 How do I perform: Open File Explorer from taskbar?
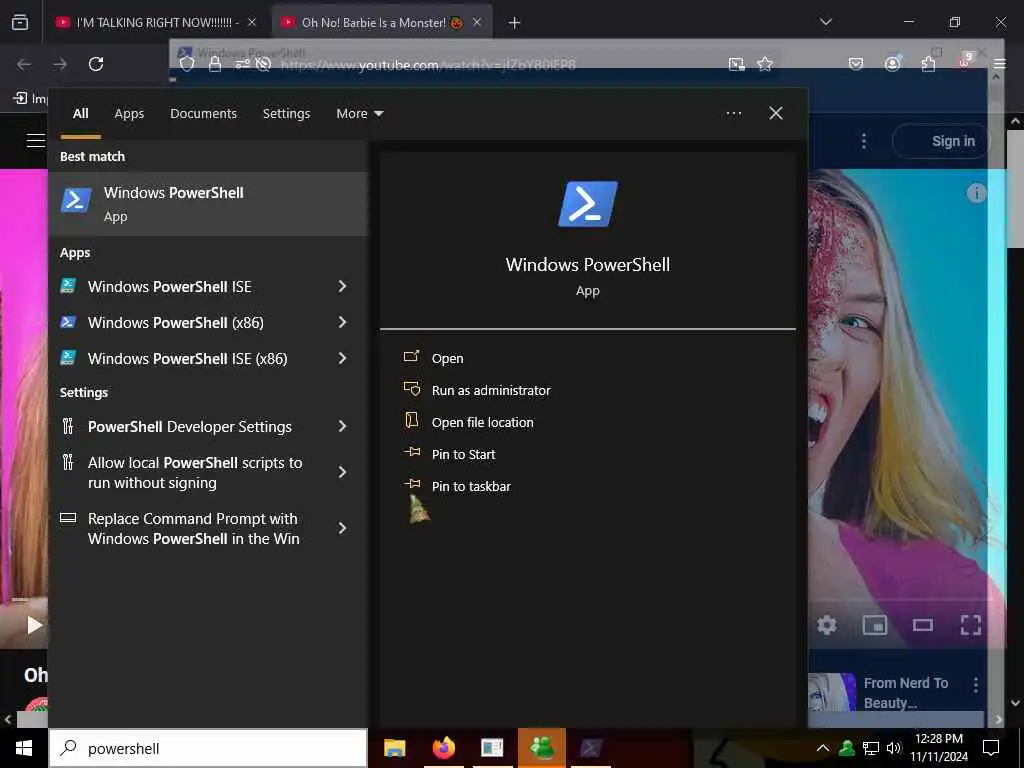394,748
